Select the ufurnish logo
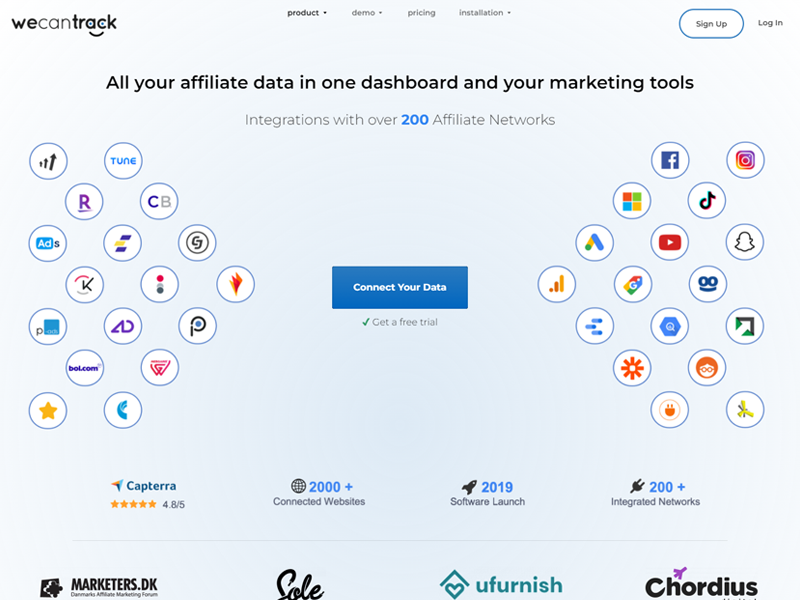 501,585
